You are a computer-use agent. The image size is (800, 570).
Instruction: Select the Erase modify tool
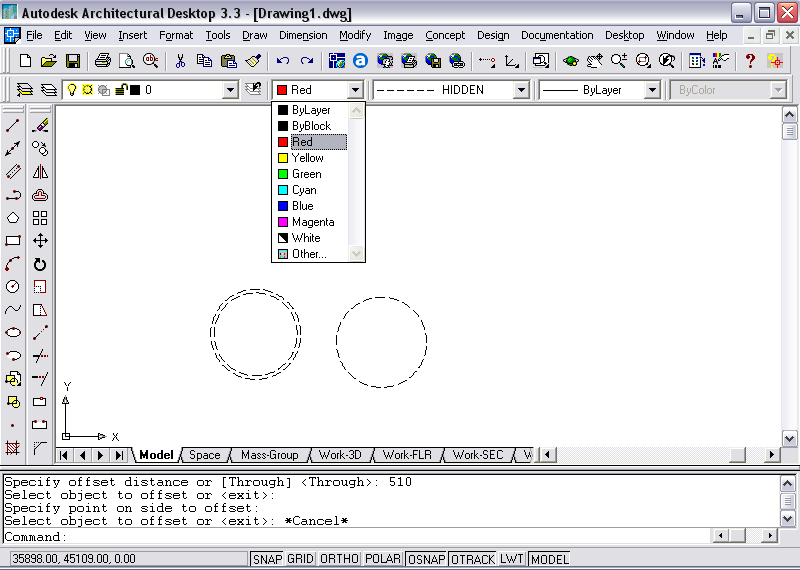click(40, 125)
